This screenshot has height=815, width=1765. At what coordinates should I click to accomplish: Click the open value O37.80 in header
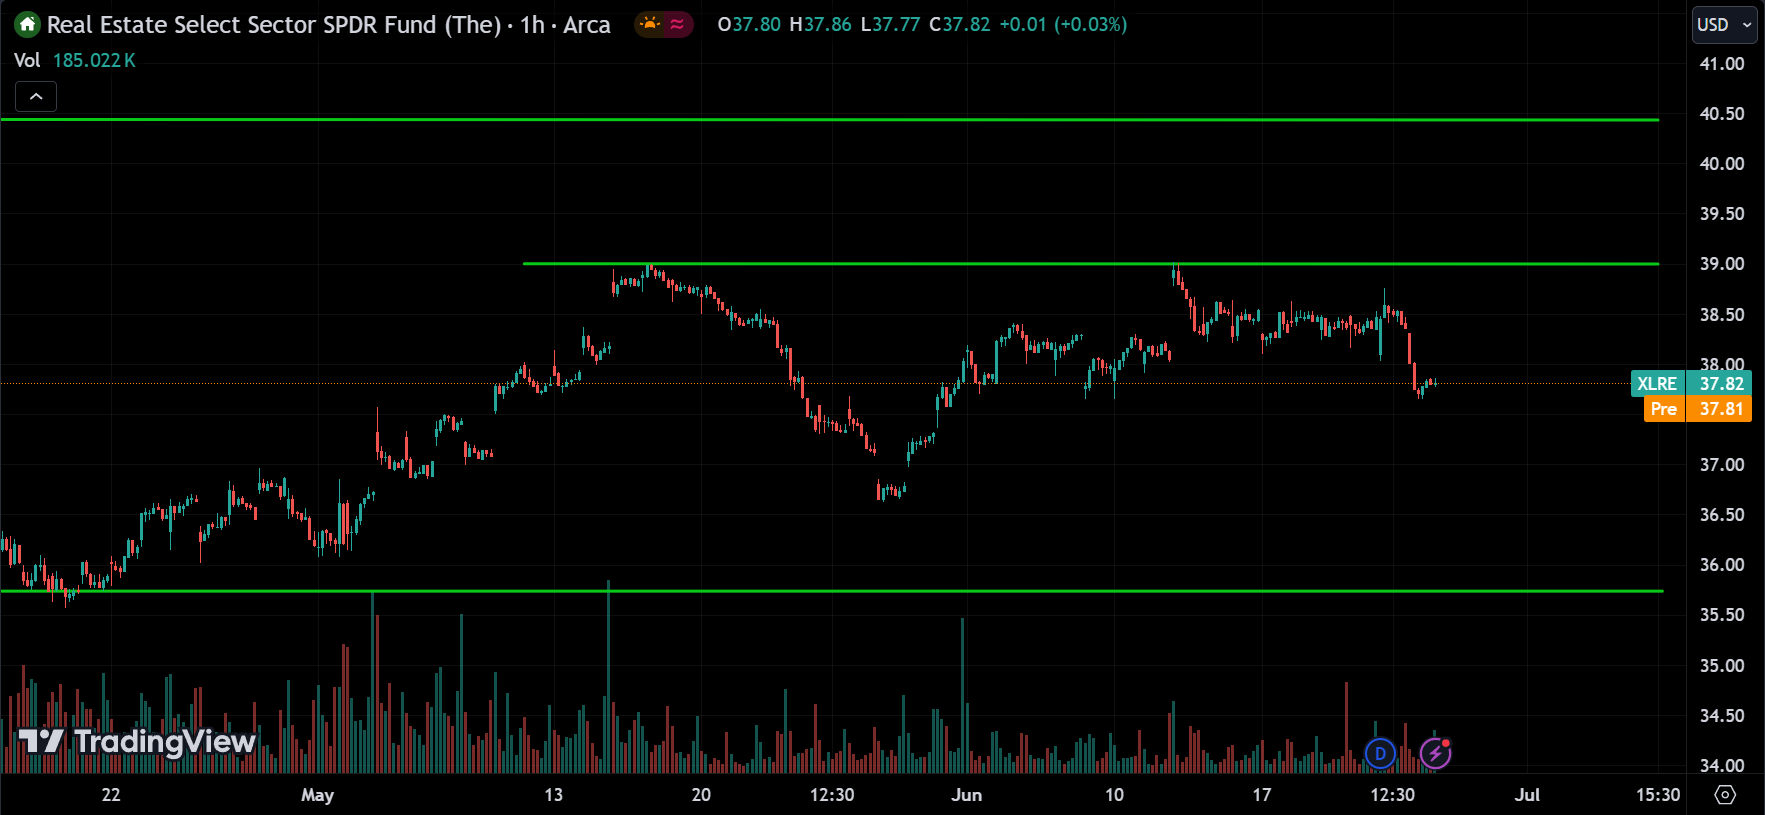pos(749,25)
